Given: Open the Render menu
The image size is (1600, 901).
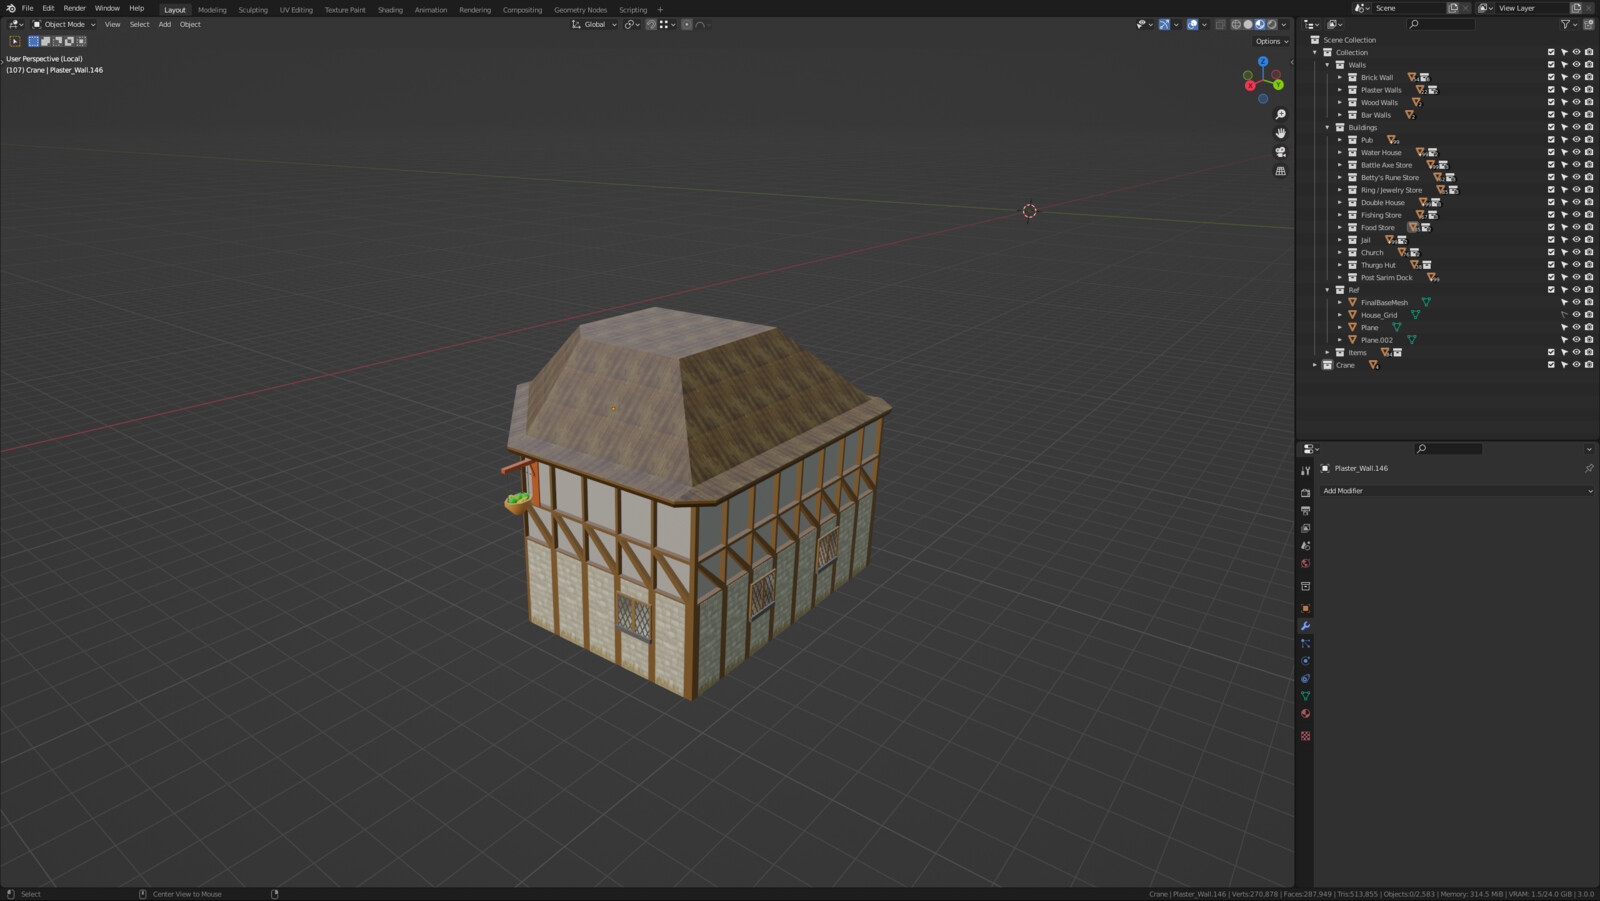Looking at the screenshot, I should (75, 8).
